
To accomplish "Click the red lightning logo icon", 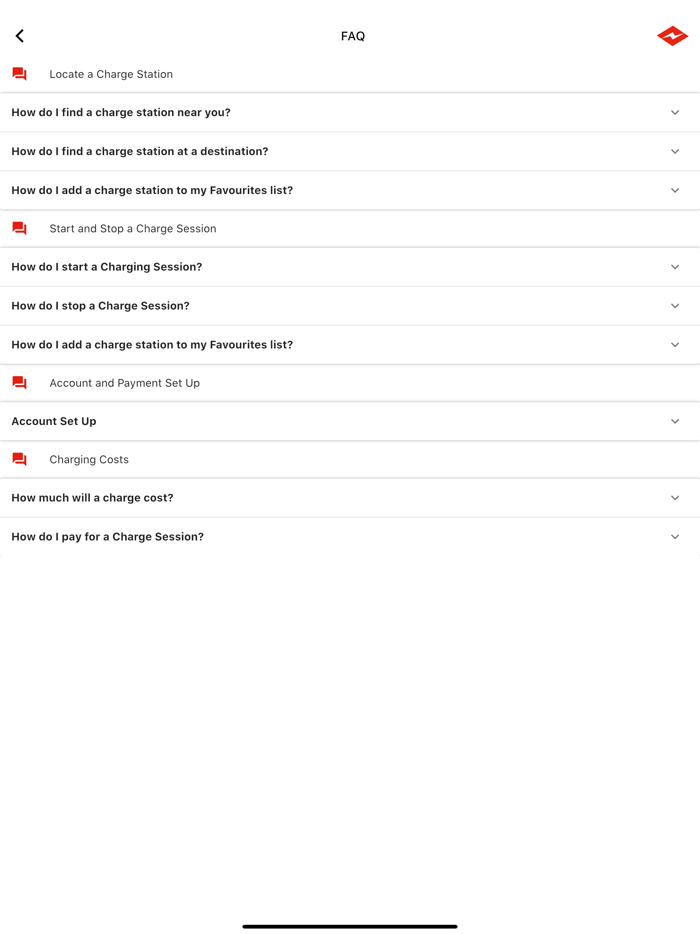I will tap(672, 36).
